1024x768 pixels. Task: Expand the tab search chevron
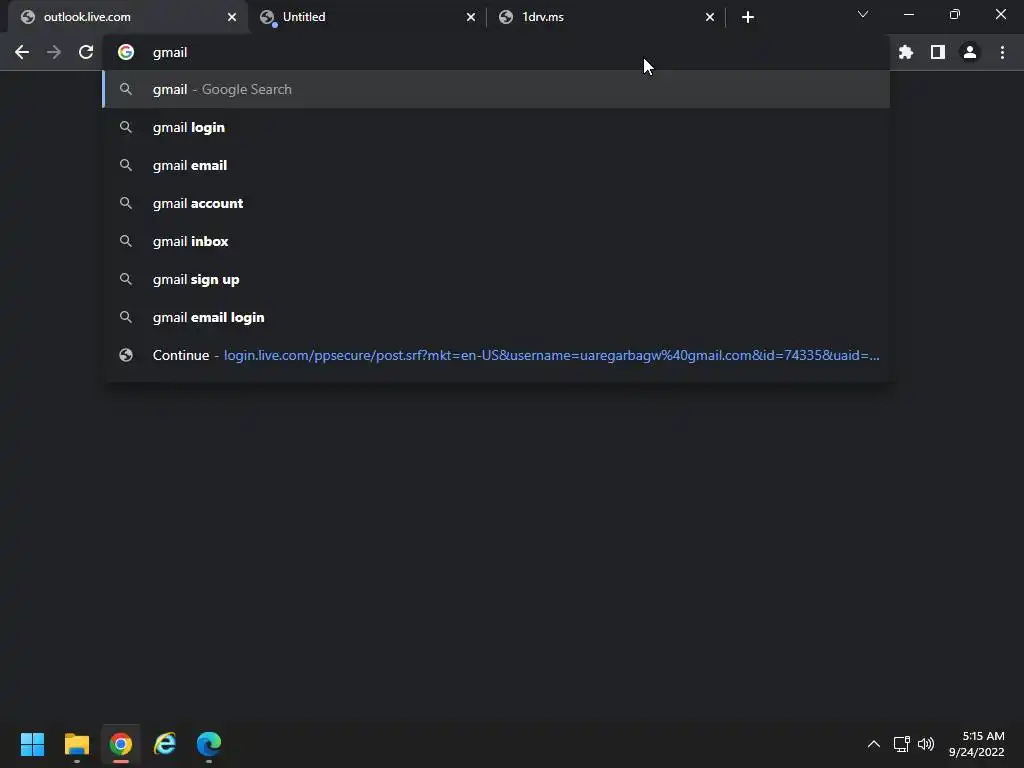click(x=863, y=14)
